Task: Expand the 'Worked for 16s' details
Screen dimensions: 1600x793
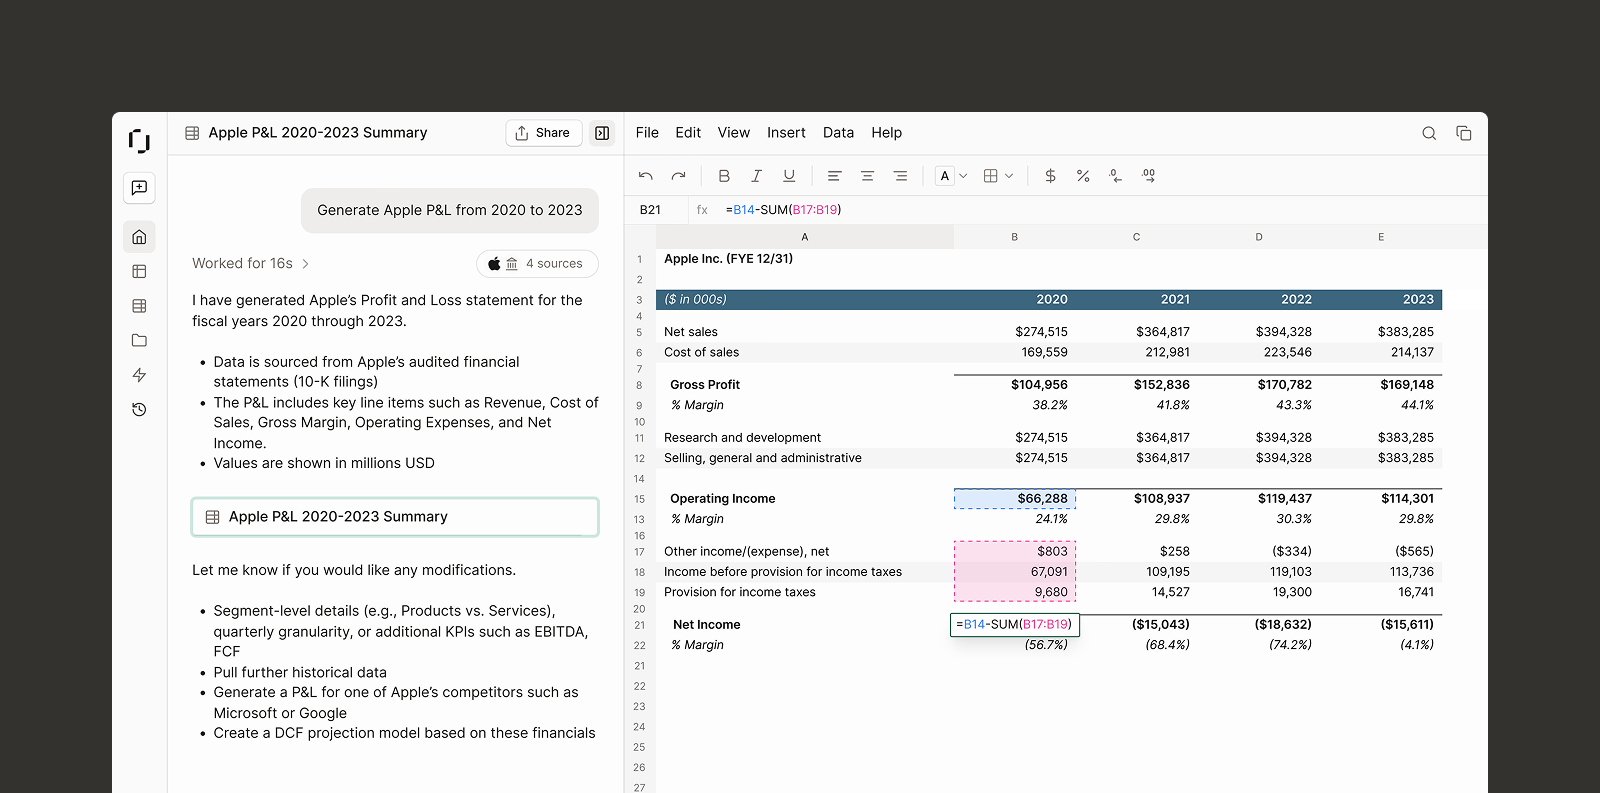Action: click(x=251, y=263)
